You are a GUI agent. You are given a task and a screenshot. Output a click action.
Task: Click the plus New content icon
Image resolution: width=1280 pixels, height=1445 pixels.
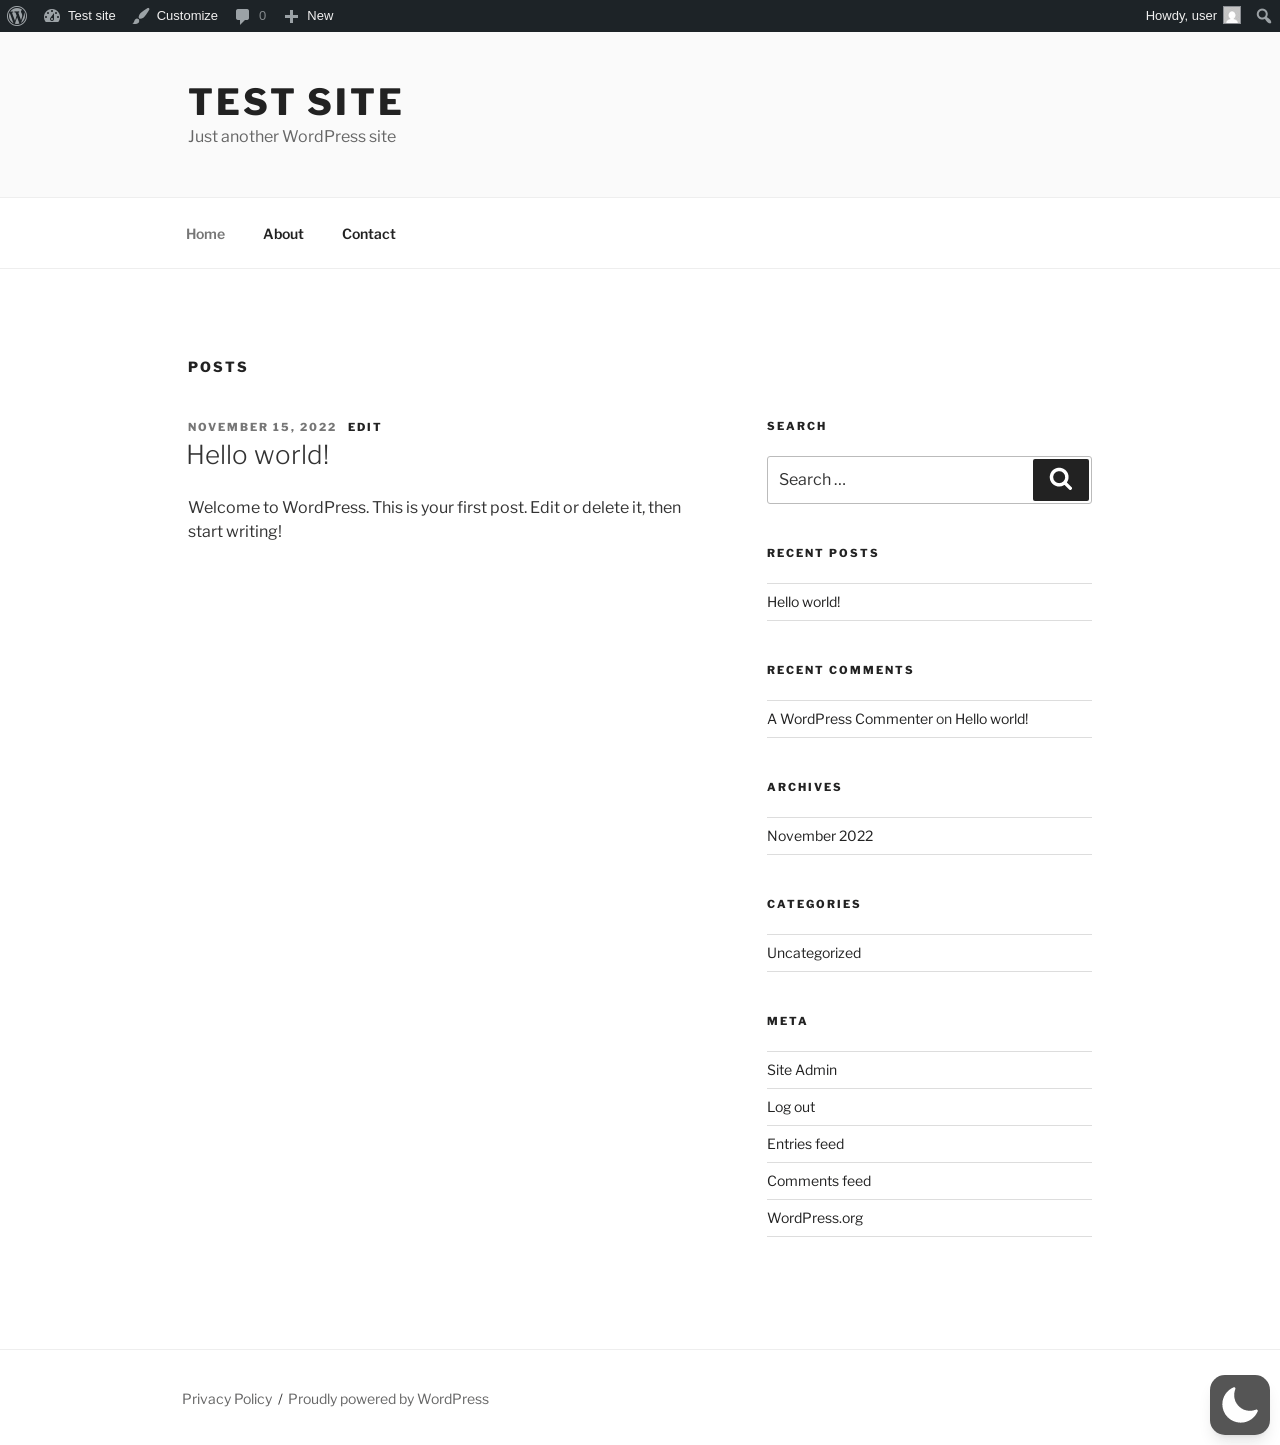pos(291,16)
